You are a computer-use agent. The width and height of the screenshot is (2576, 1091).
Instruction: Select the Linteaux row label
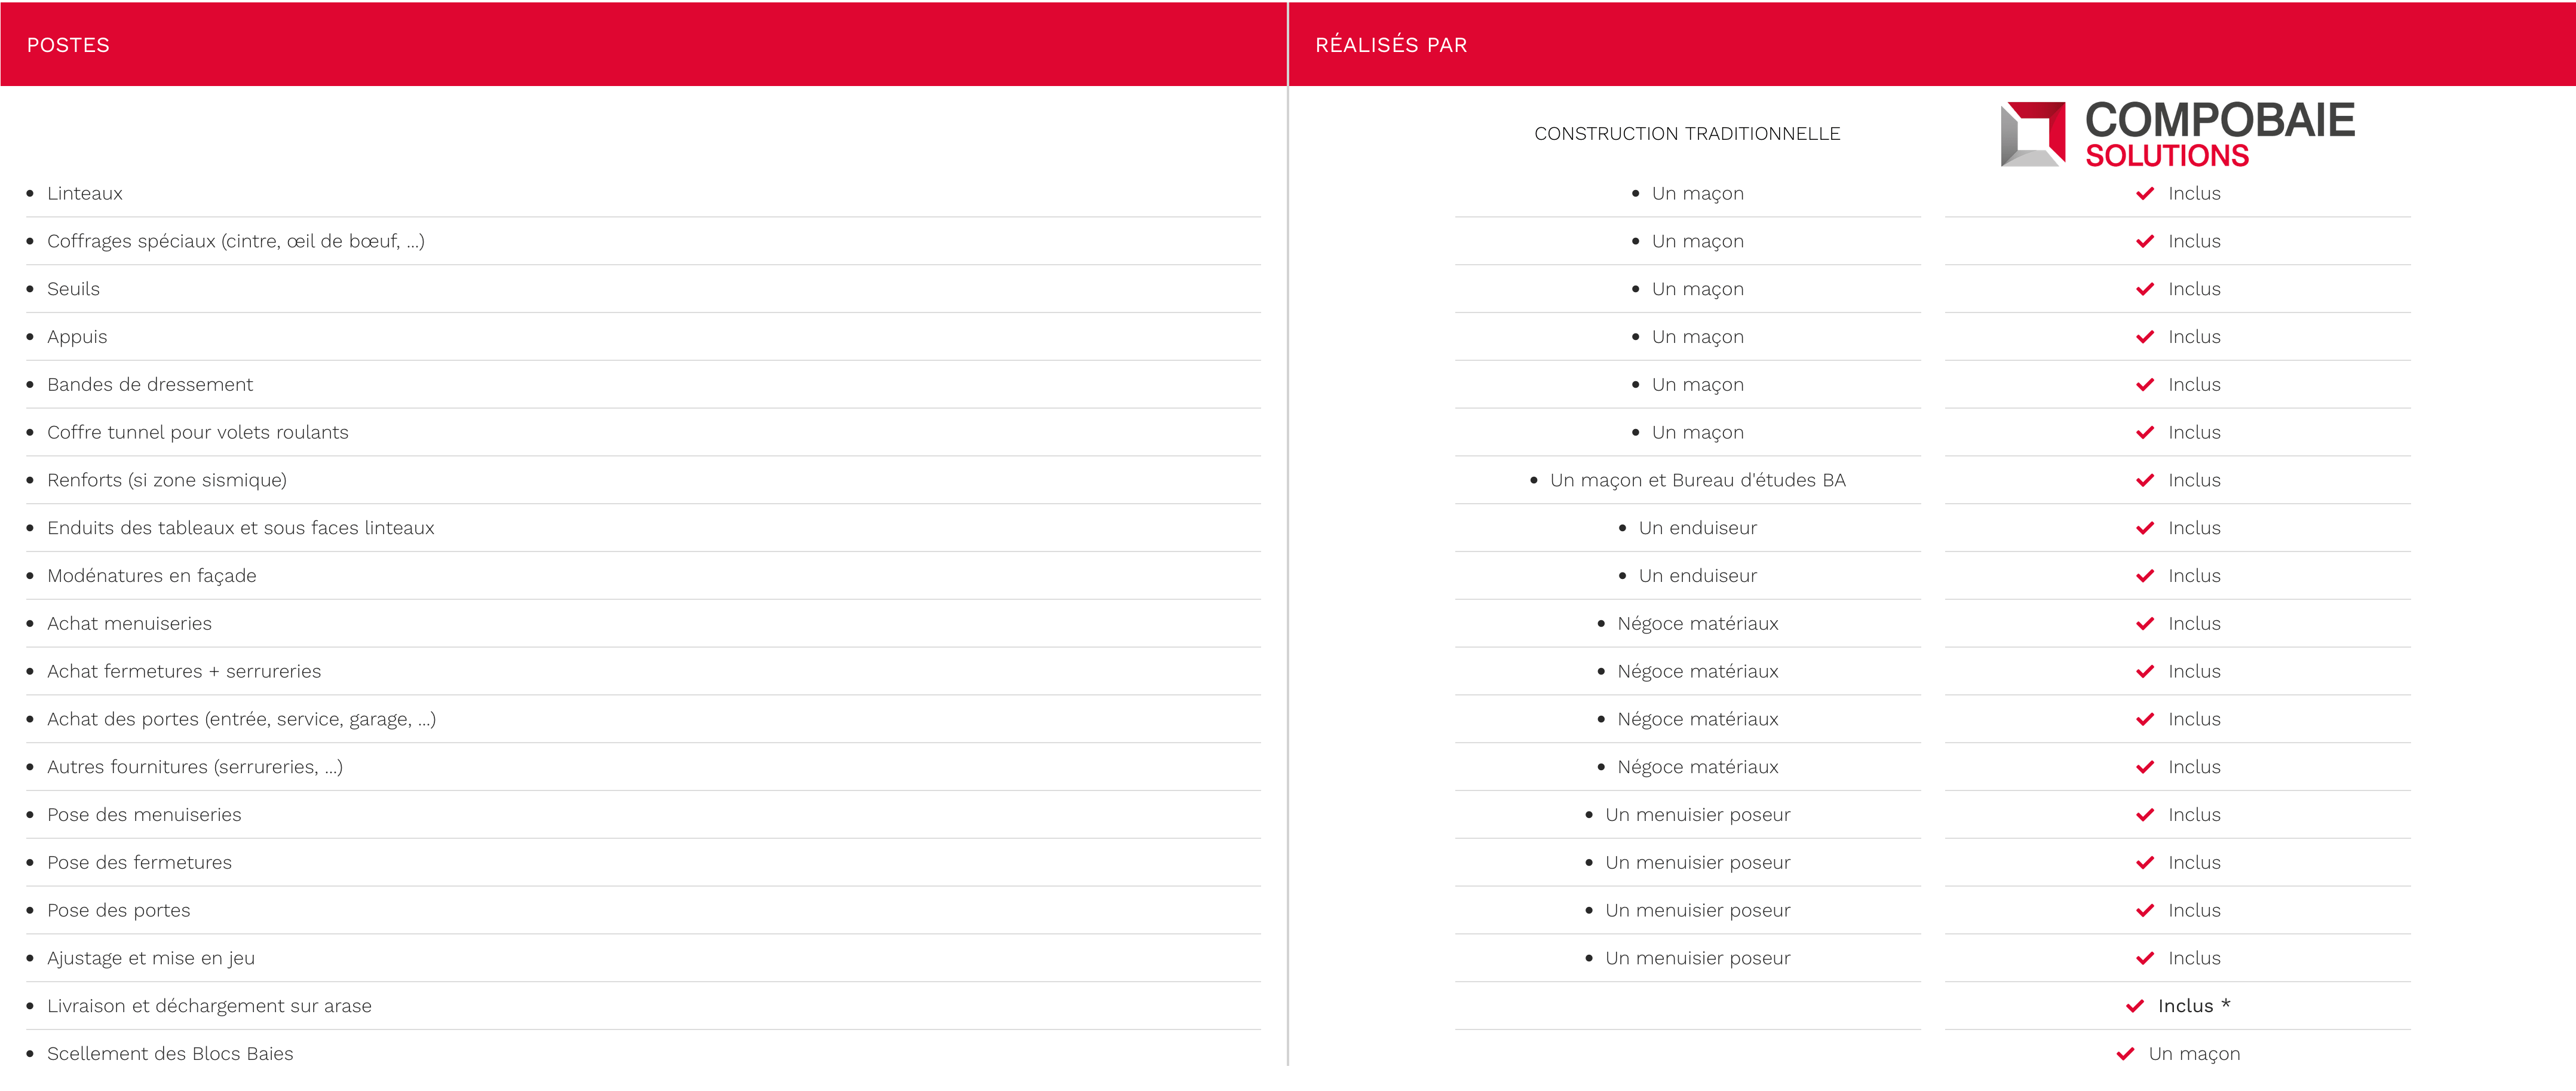tap(85, 194)
